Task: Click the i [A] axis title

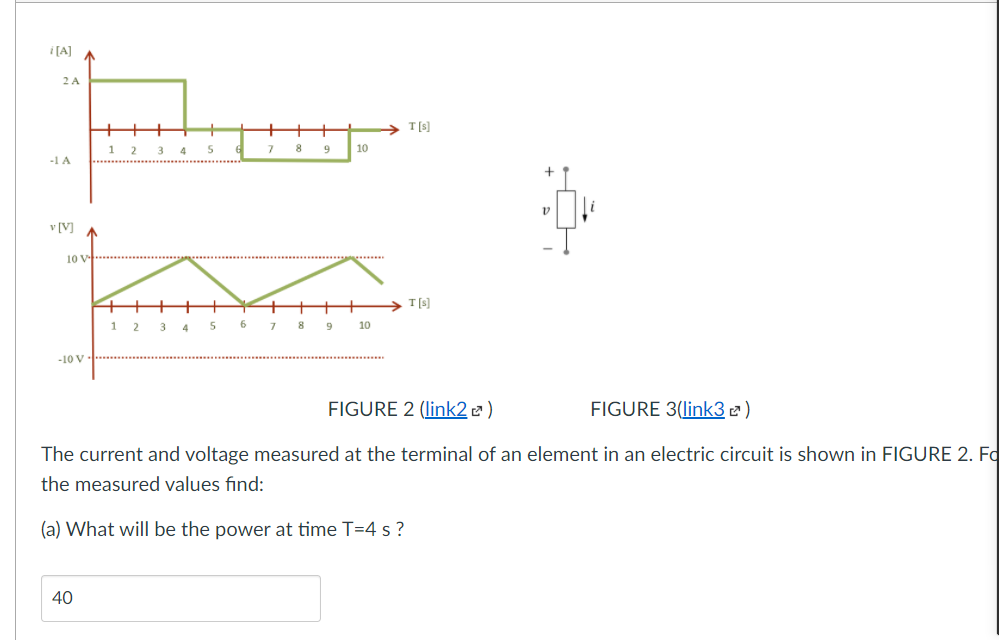Action: click(61, 51)
